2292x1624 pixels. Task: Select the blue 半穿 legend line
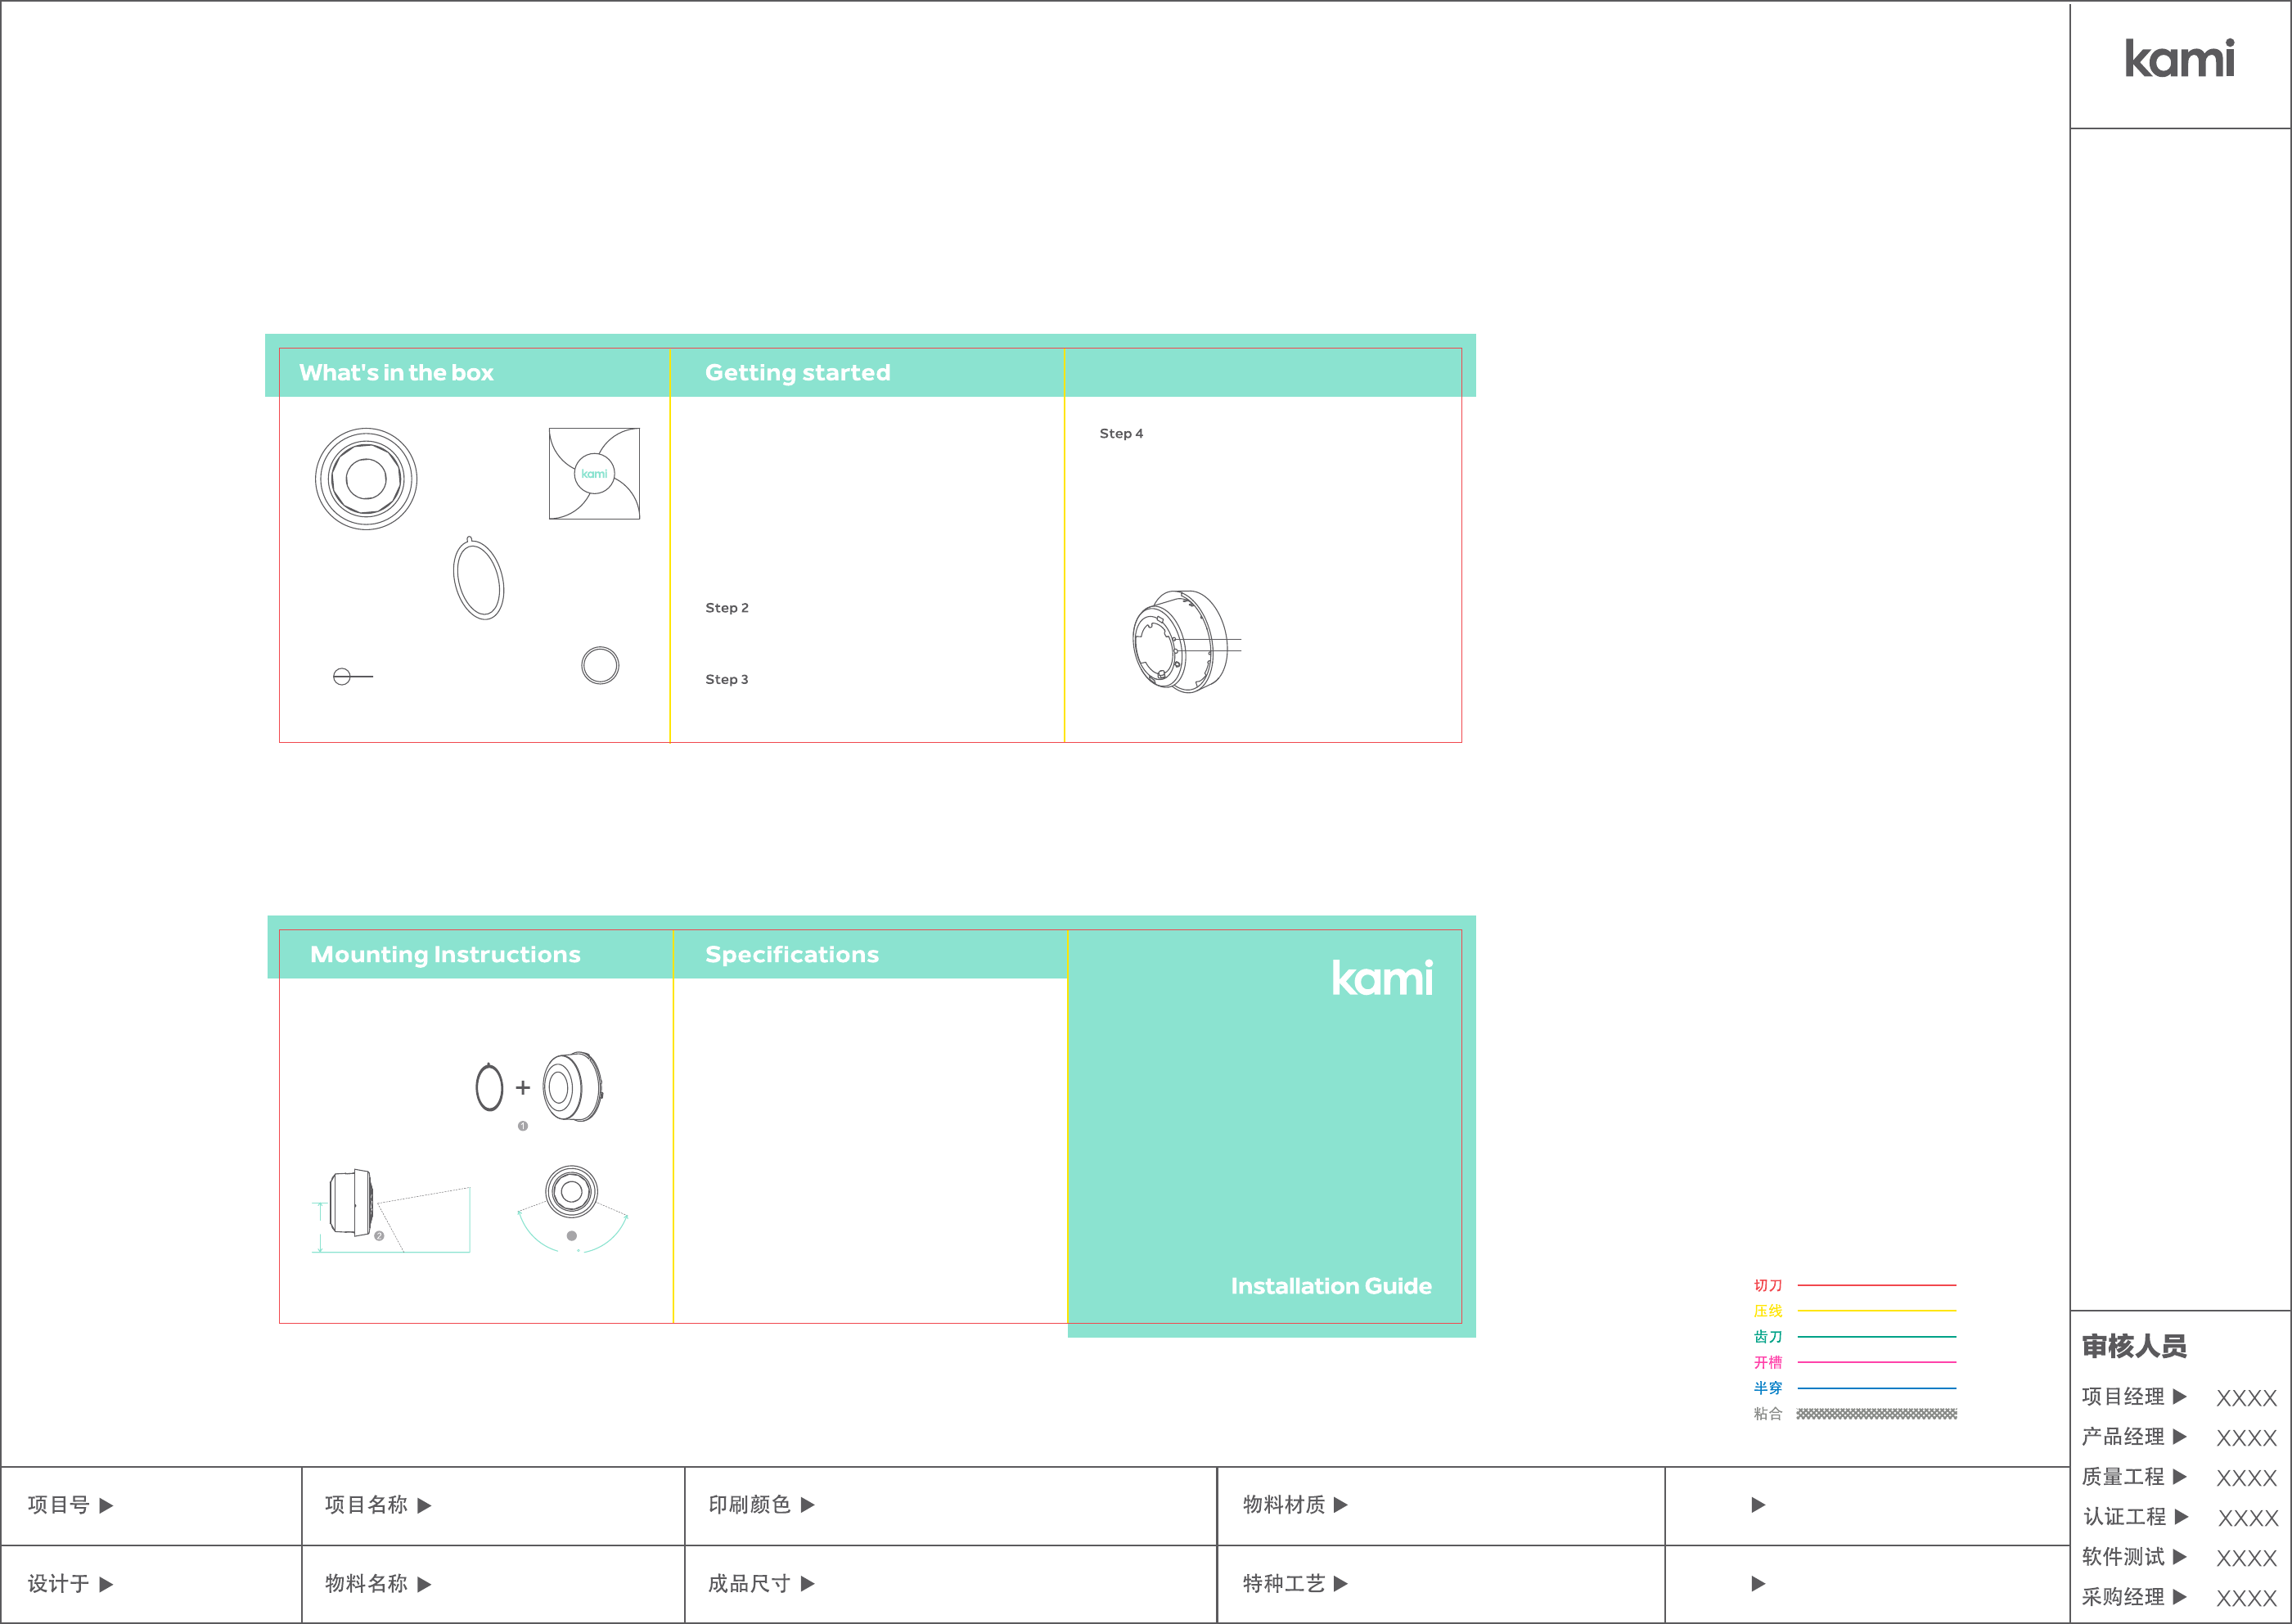click(1877, 1388)
